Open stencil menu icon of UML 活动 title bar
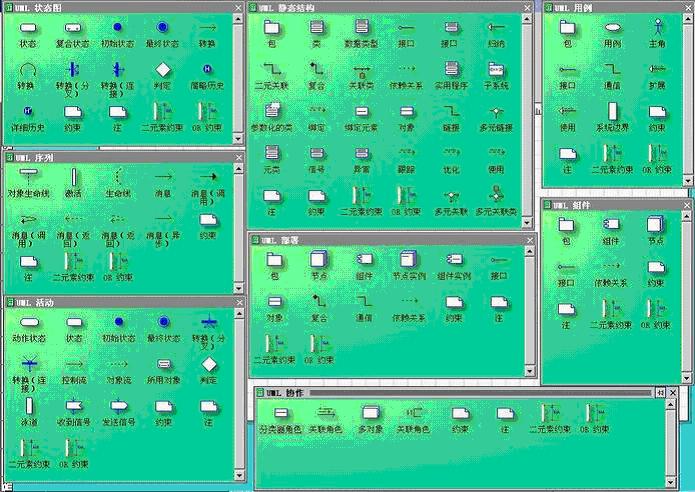Screen dimensions: 695x492 tap(11, 302)
